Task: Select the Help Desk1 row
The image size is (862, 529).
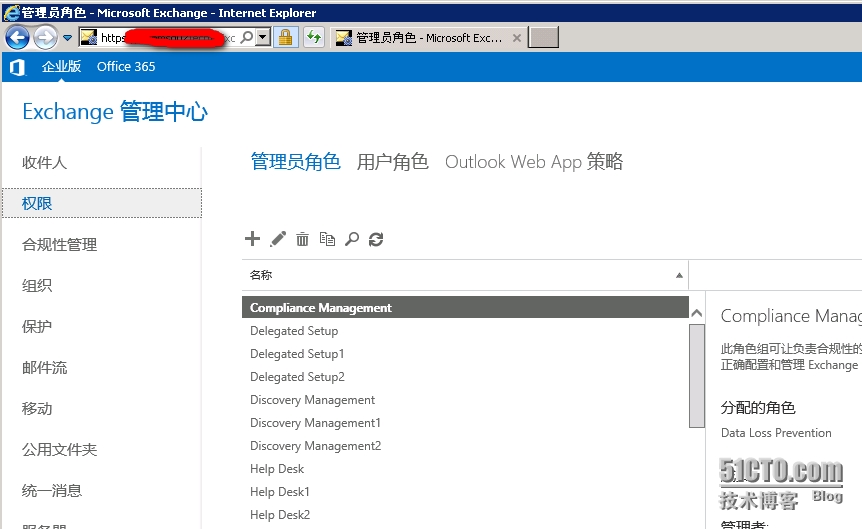Action: point(465,492)
